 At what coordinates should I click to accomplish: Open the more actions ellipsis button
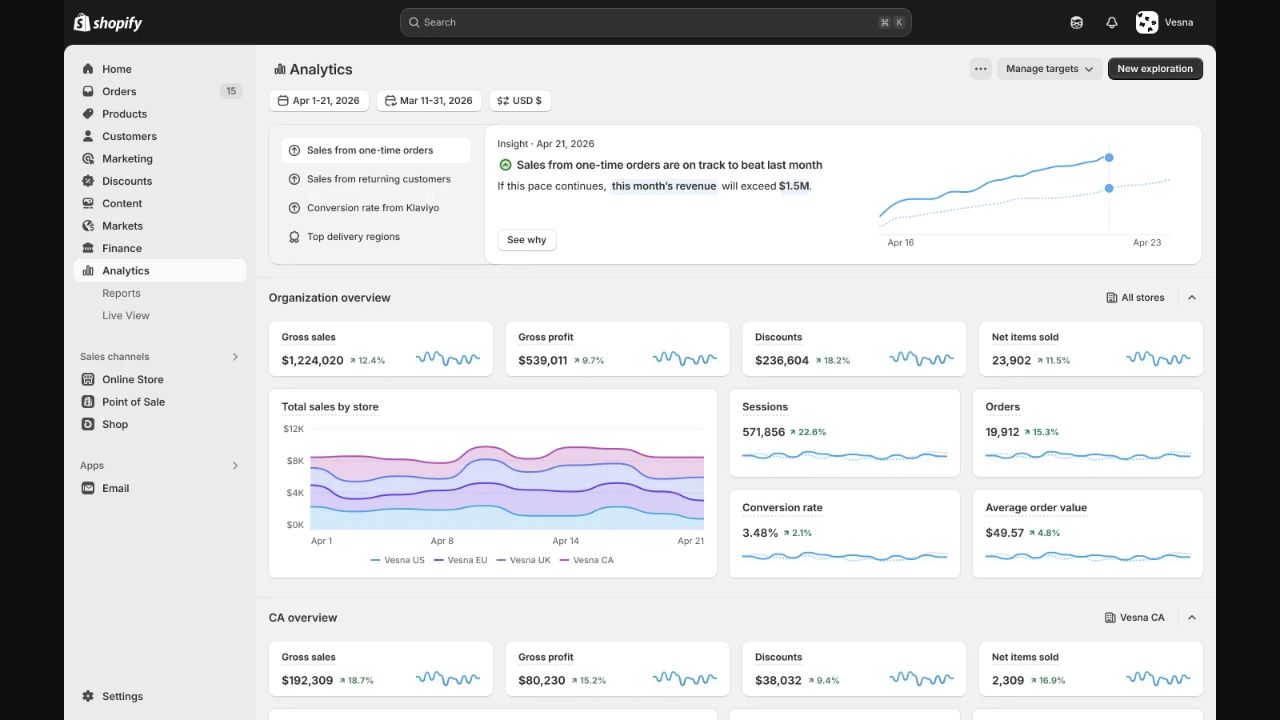[980, 69]
